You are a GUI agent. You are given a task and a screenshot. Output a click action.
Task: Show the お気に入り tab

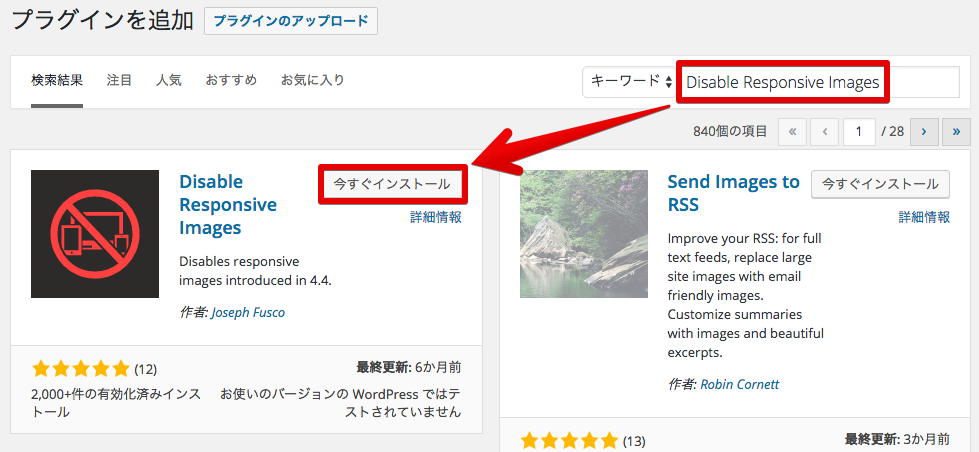coord(312,80)
